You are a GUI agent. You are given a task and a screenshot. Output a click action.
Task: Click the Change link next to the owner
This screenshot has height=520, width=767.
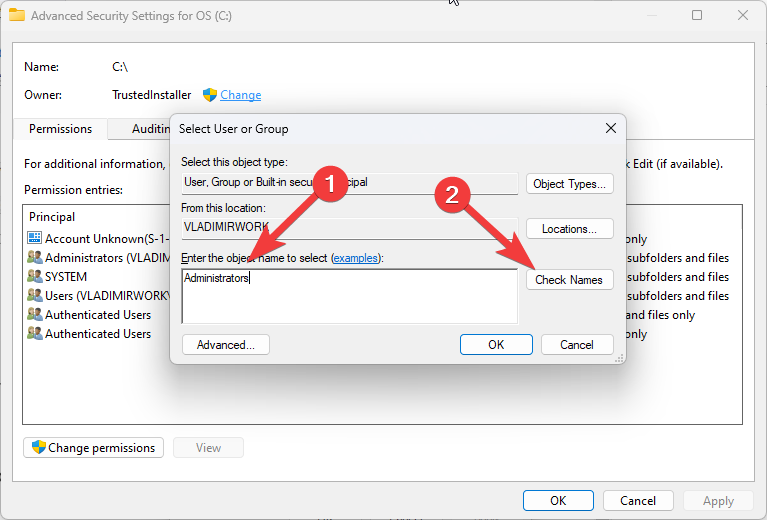[240, 95]
